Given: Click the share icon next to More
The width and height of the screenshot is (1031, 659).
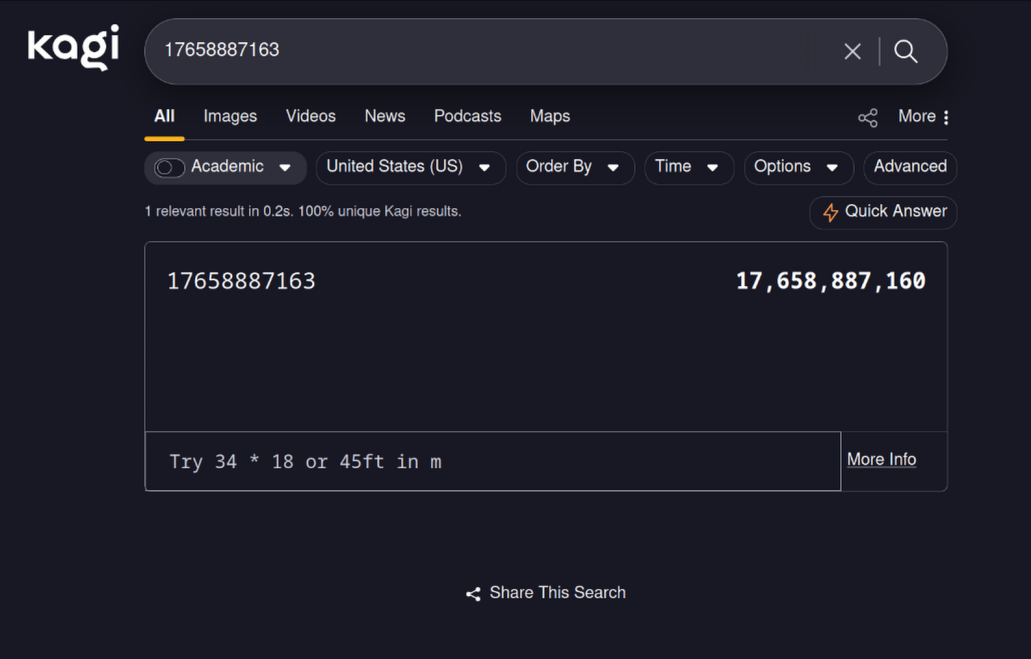Looking at the screenshot, I should (867, 118).
